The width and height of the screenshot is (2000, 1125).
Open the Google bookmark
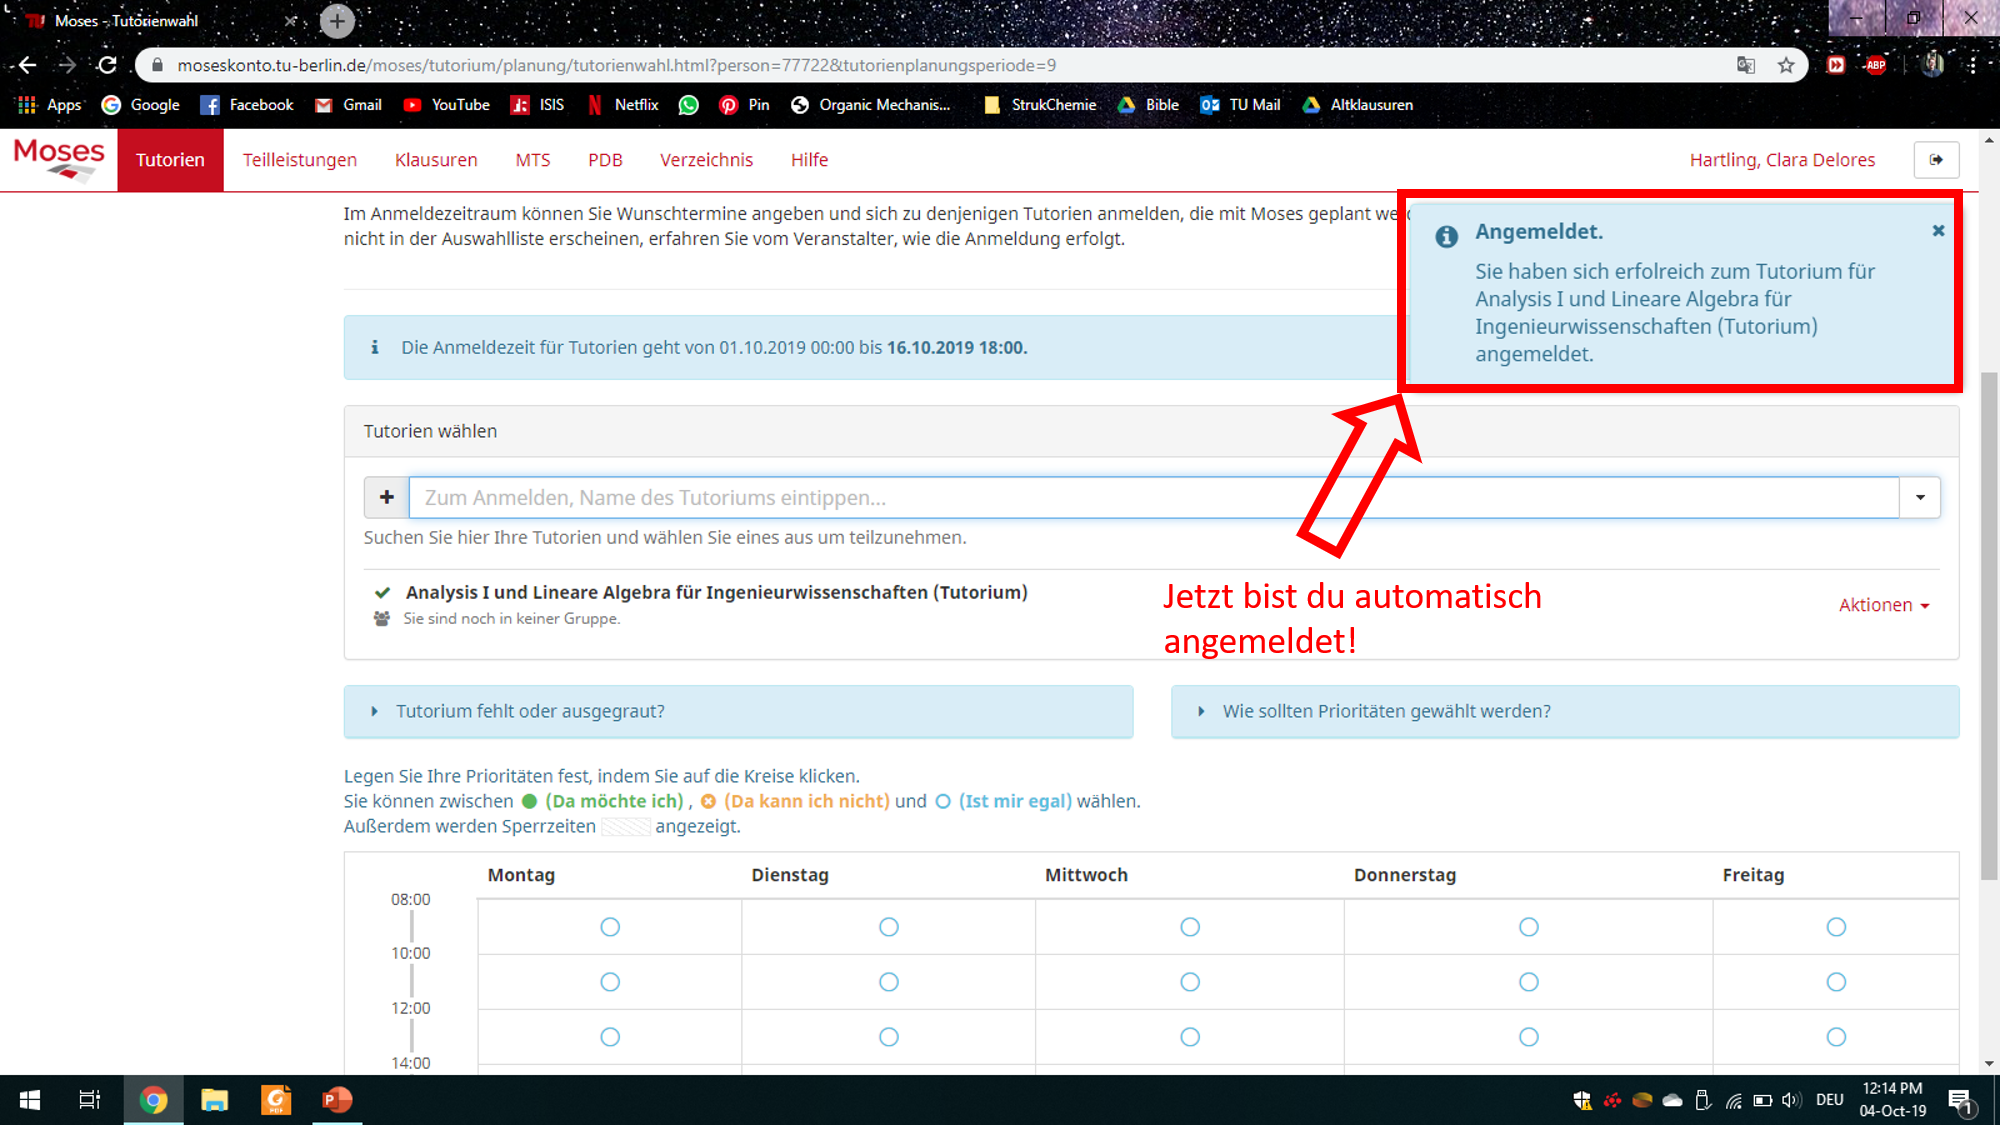coord(141,105)
